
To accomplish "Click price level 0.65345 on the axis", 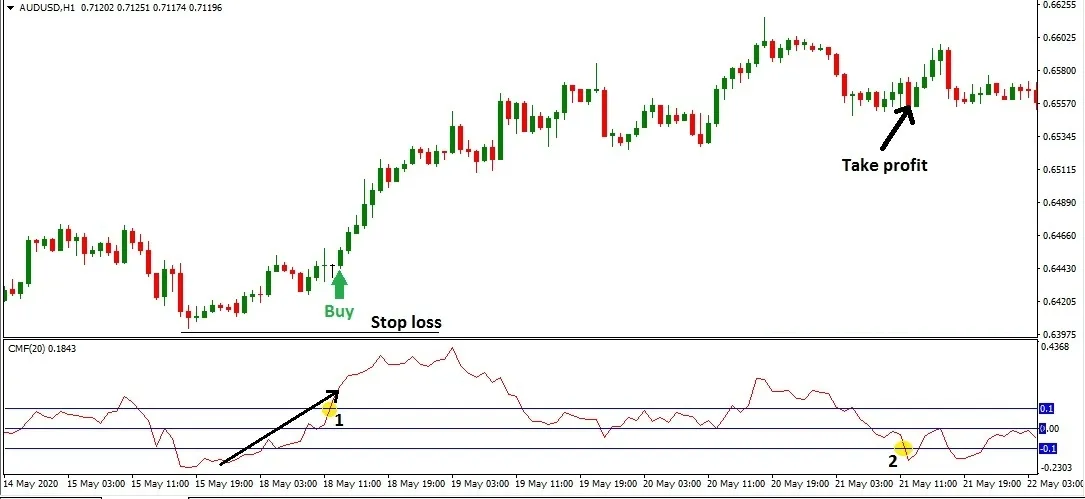I will [x=1059, y=136].
